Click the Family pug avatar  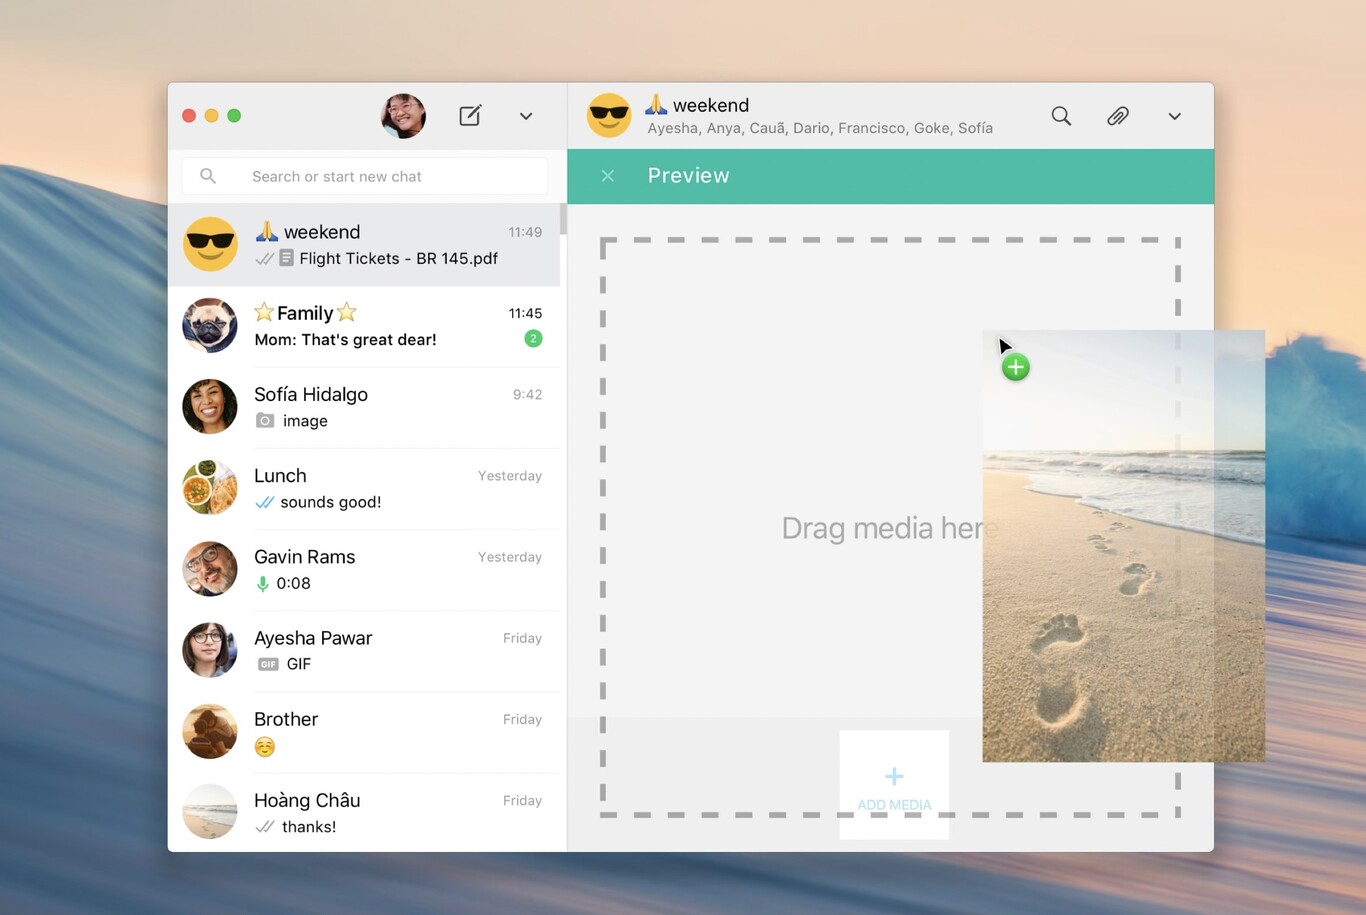(x=210, y=325)
